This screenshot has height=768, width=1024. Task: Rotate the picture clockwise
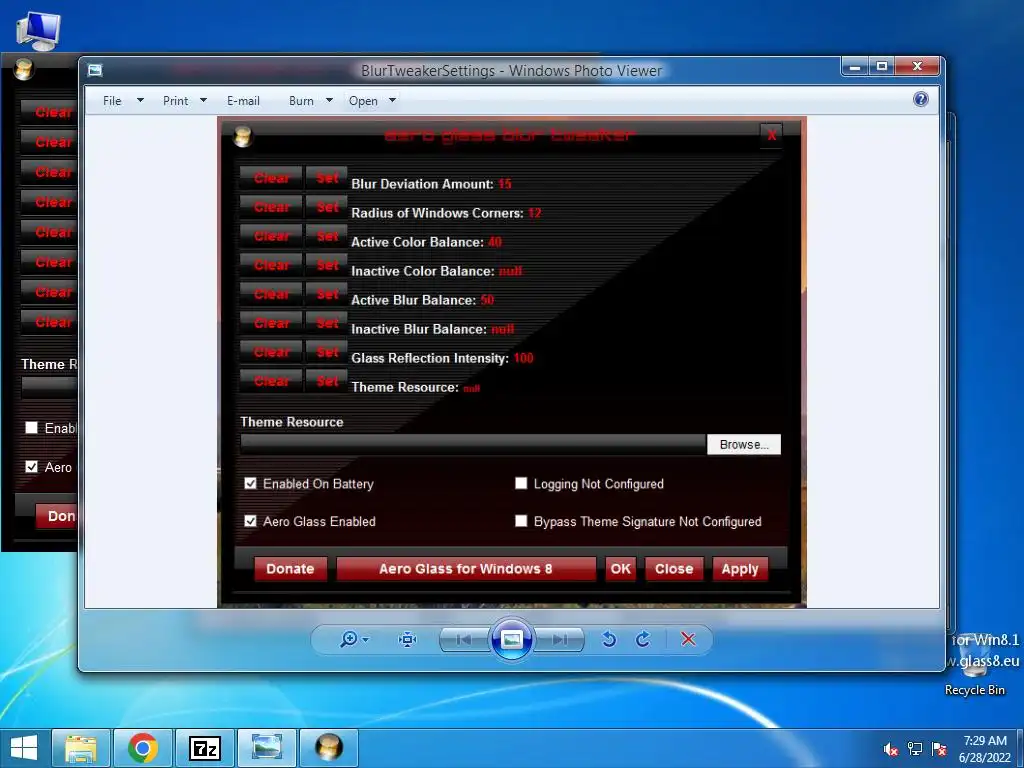click(x=643, y=639)
